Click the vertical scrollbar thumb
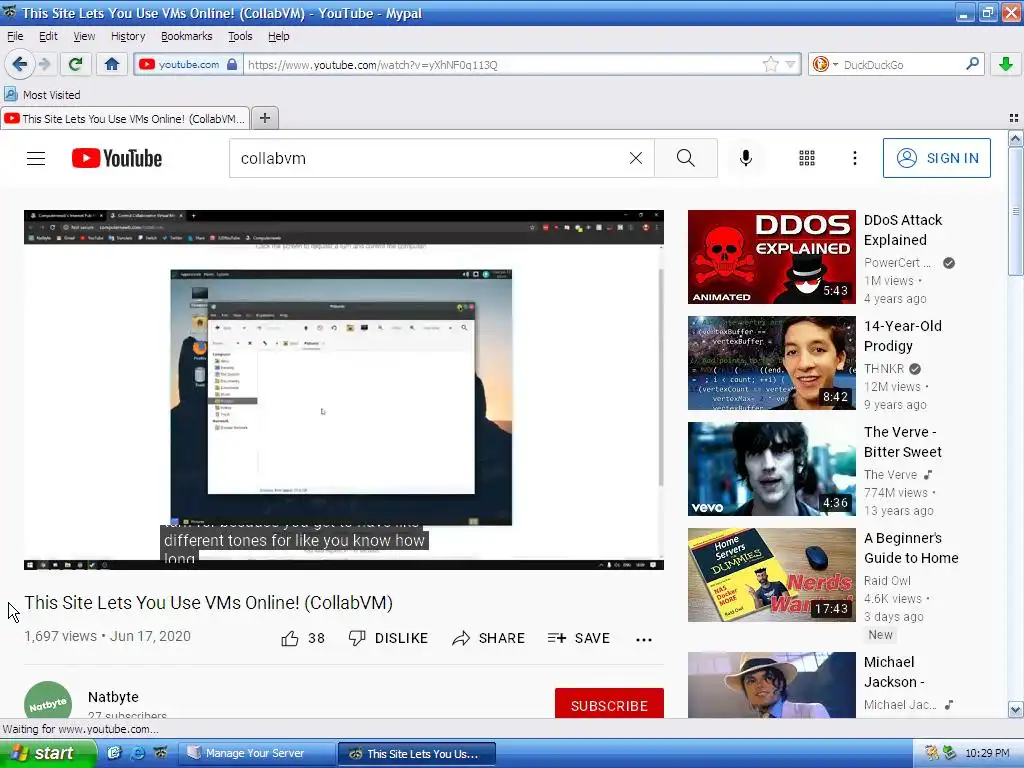Image resolution: width=1024 pixels, height=768 pixels. [1015, 212]
